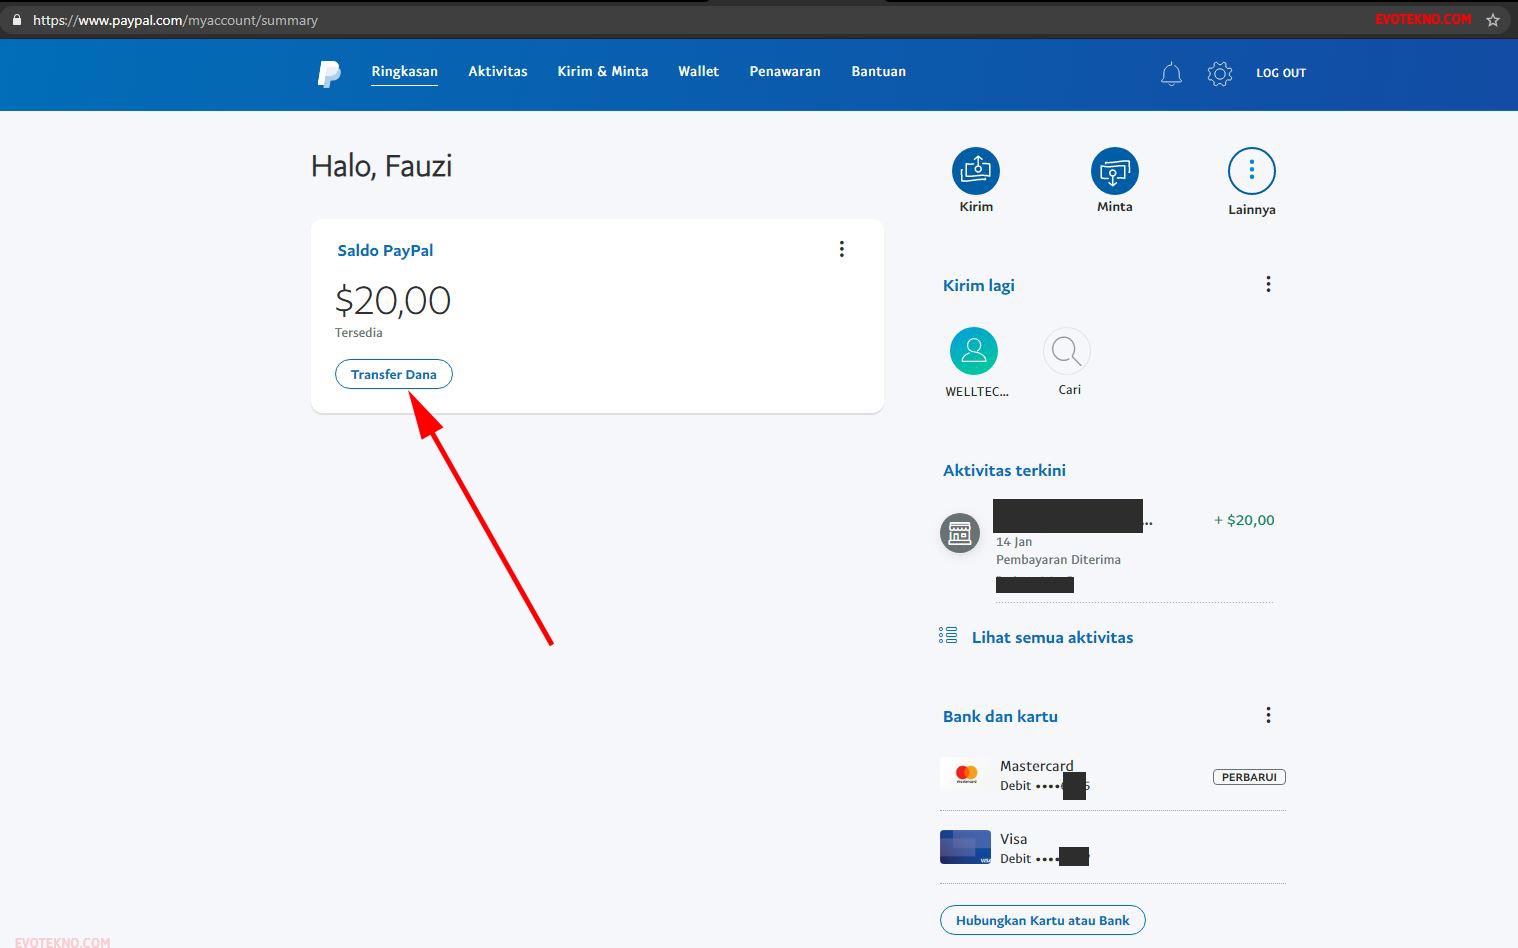The height and width of the screenshot is (948, 1518).
Task: Bookmark the page with the star icon
Action: pos(1493,19)
